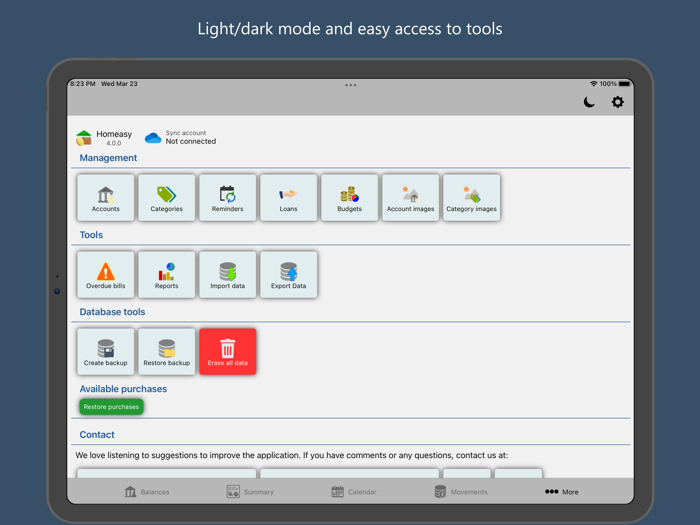
Task: Open the Categories tile
Action: pyautogui.click(x=167, y=198)
